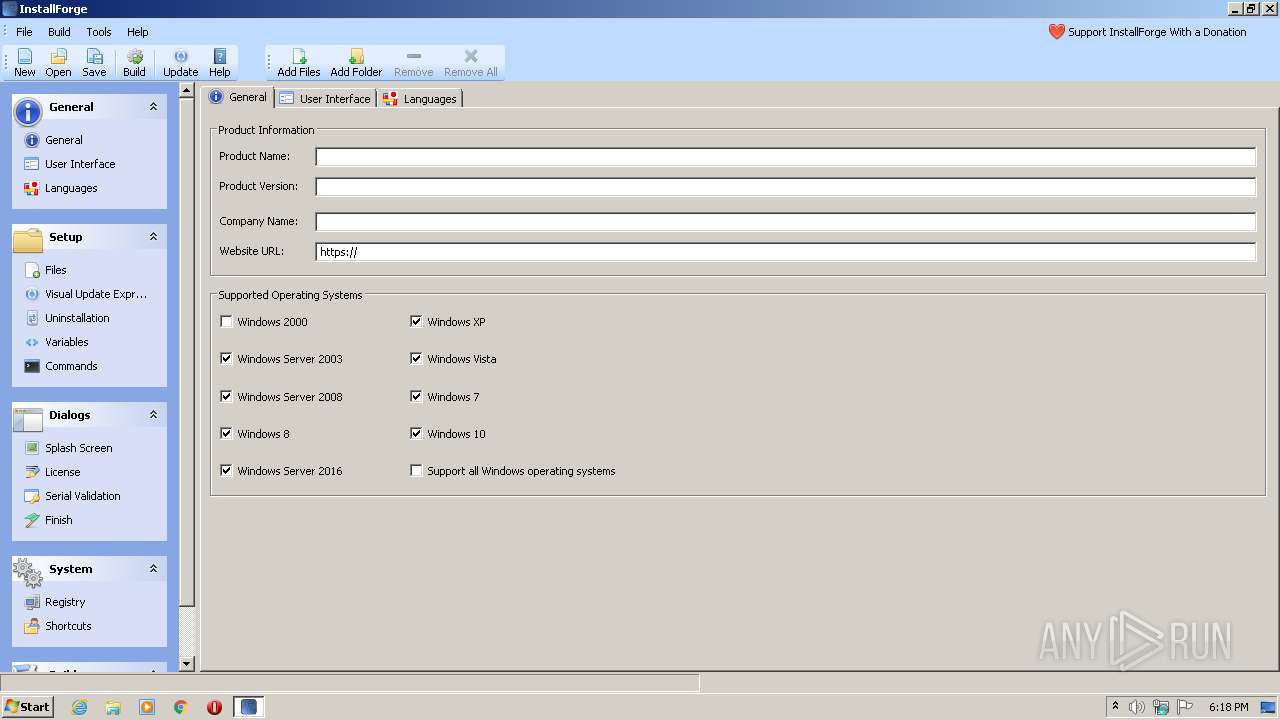Click the donation heart icon
This screenshot has width=1280, height=720.
click(1057, 32)
